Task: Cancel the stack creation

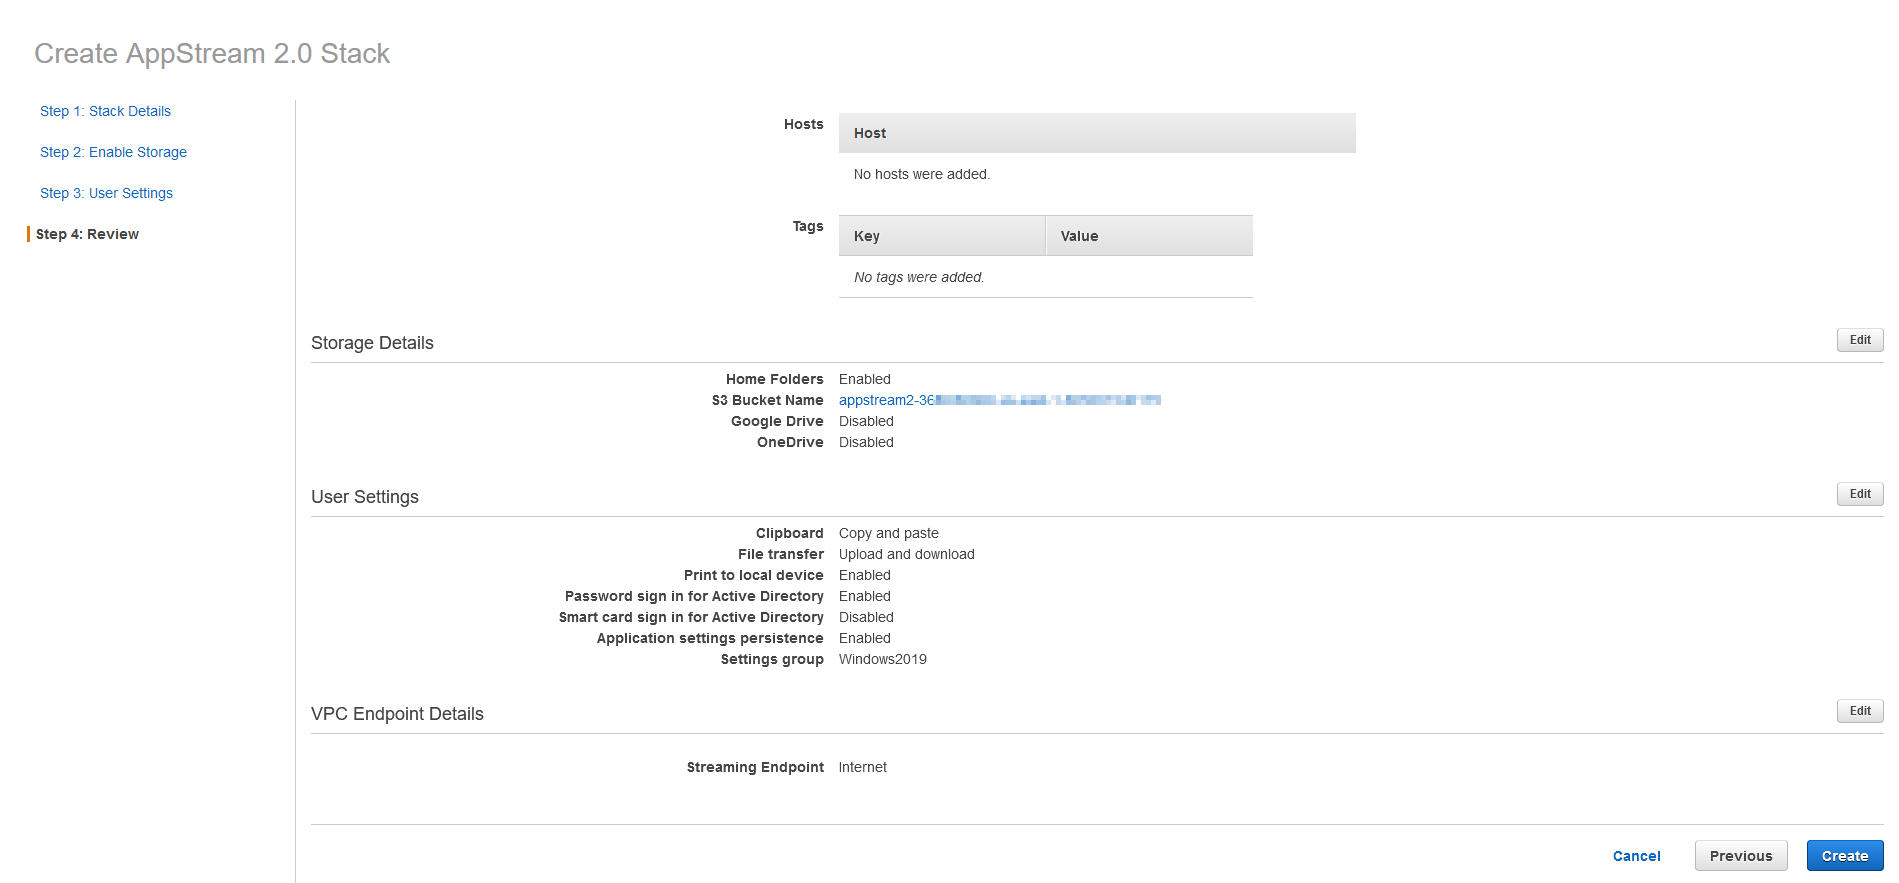Action: pyautogui.click(x=1636, y=856)
